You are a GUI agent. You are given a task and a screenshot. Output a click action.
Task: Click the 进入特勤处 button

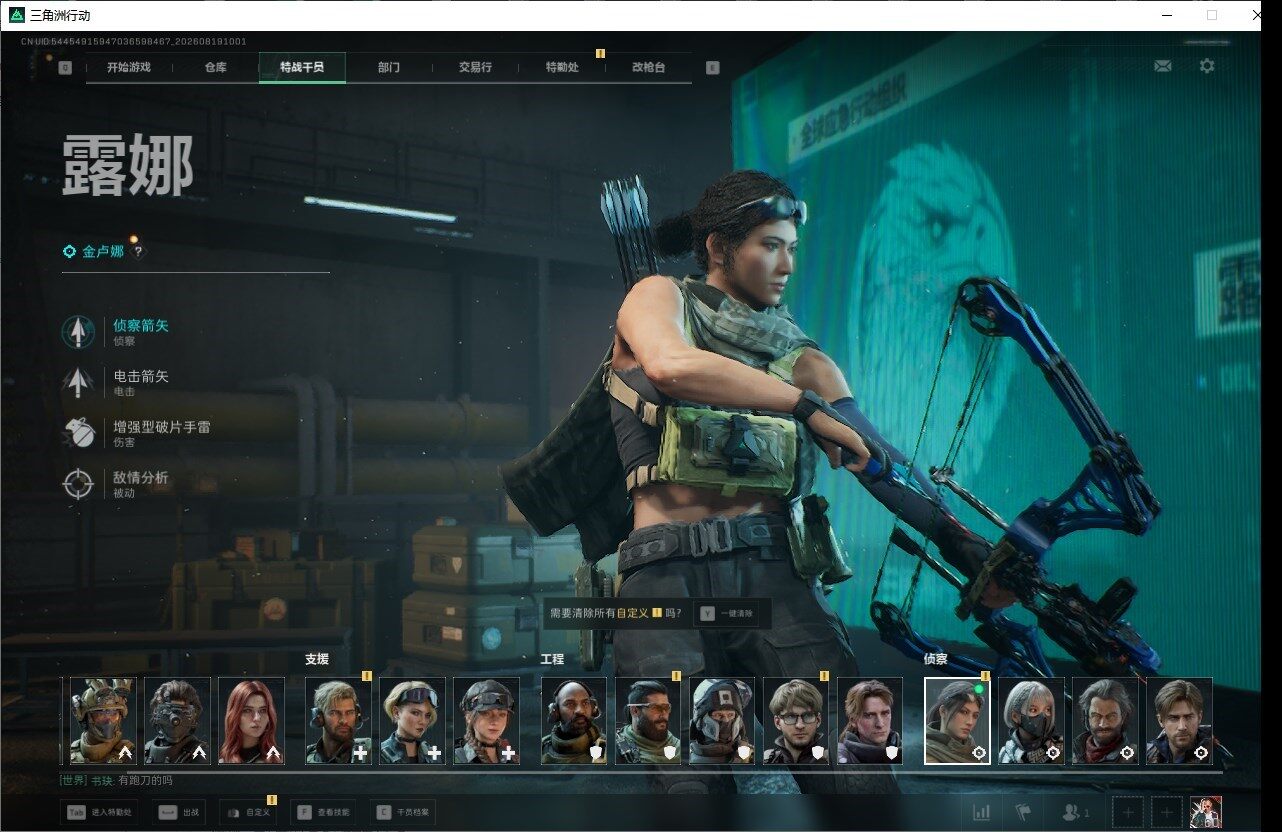pos(99,812)
